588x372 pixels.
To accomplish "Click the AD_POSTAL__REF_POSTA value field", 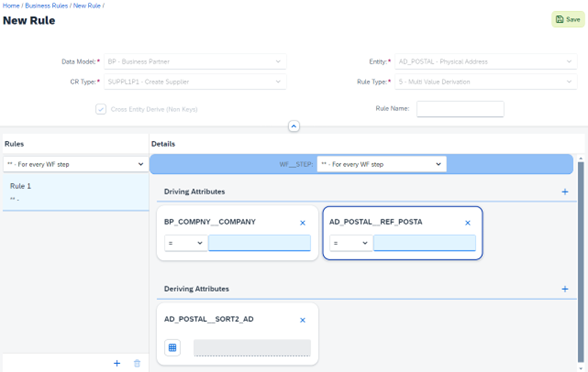I will pyautogui.click(x=424, y=243).
